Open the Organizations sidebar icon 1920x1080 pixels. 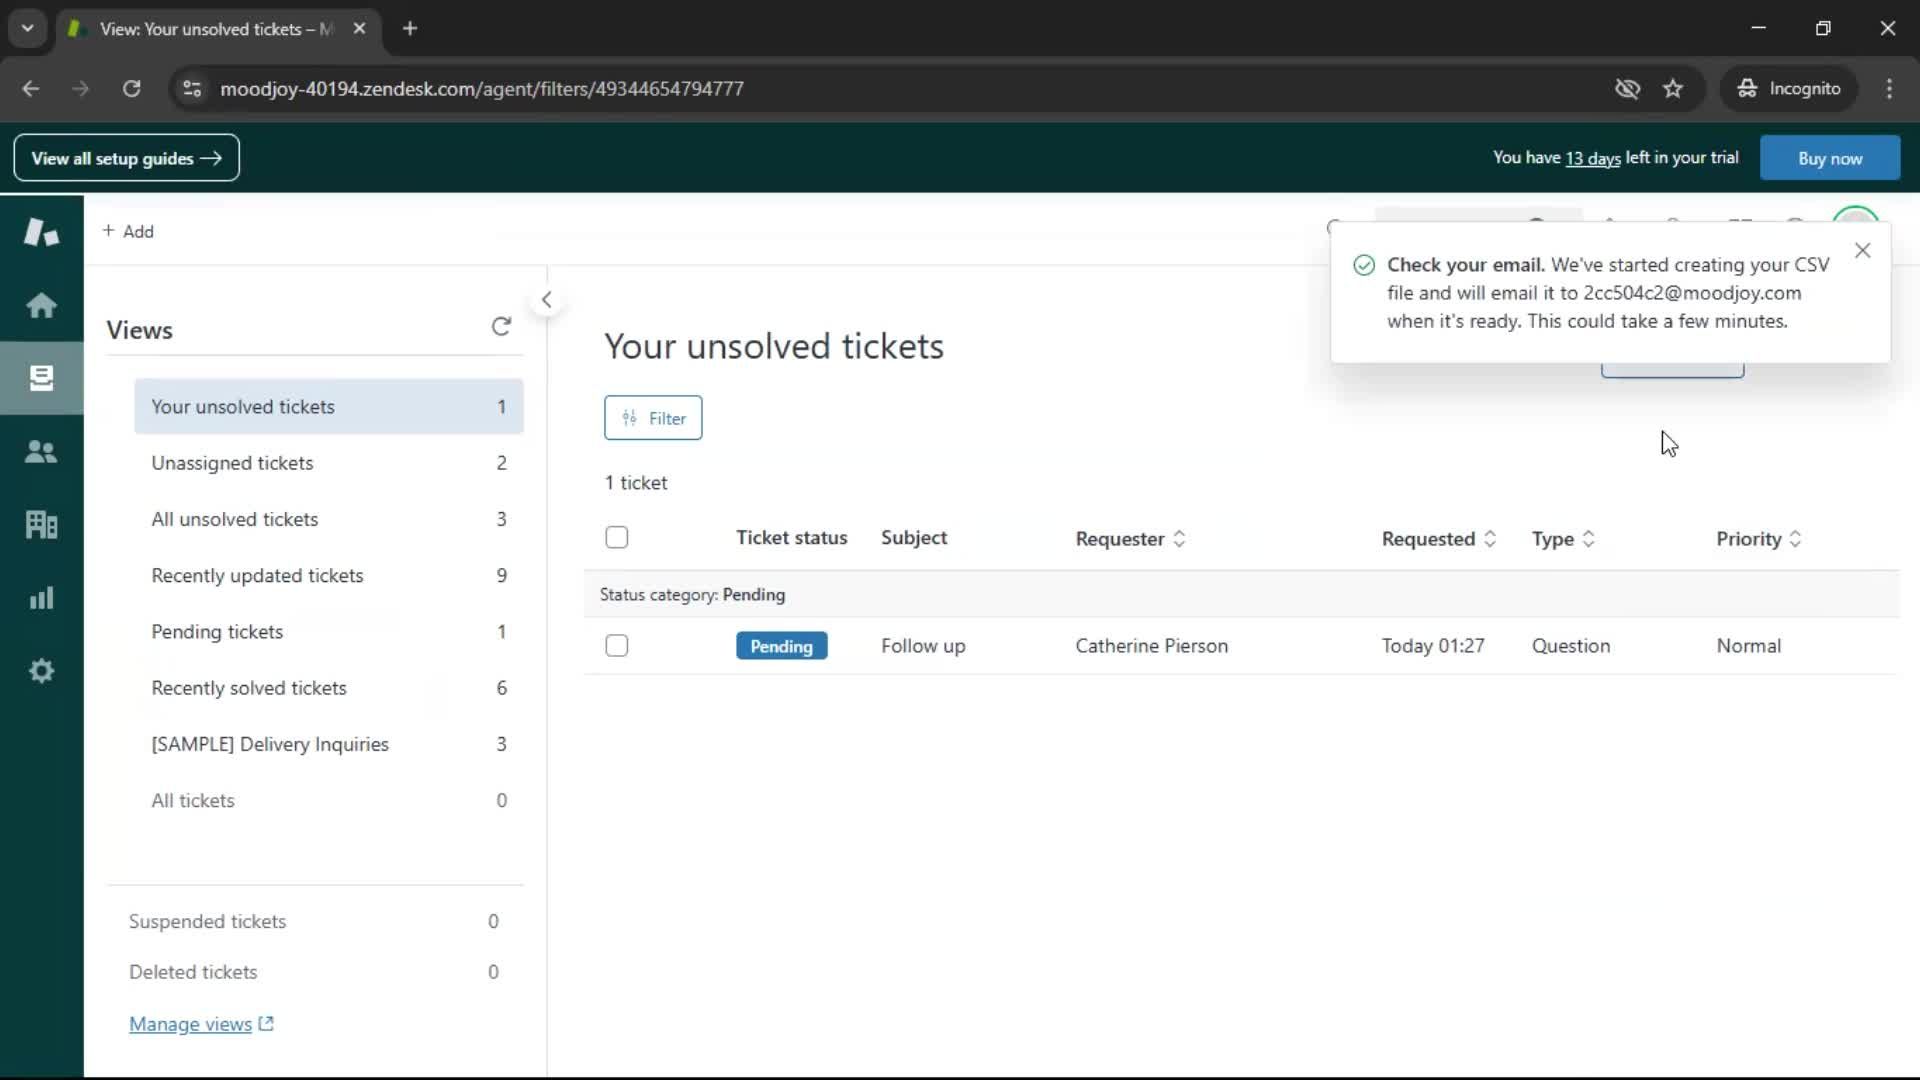(x=41, y=524)
